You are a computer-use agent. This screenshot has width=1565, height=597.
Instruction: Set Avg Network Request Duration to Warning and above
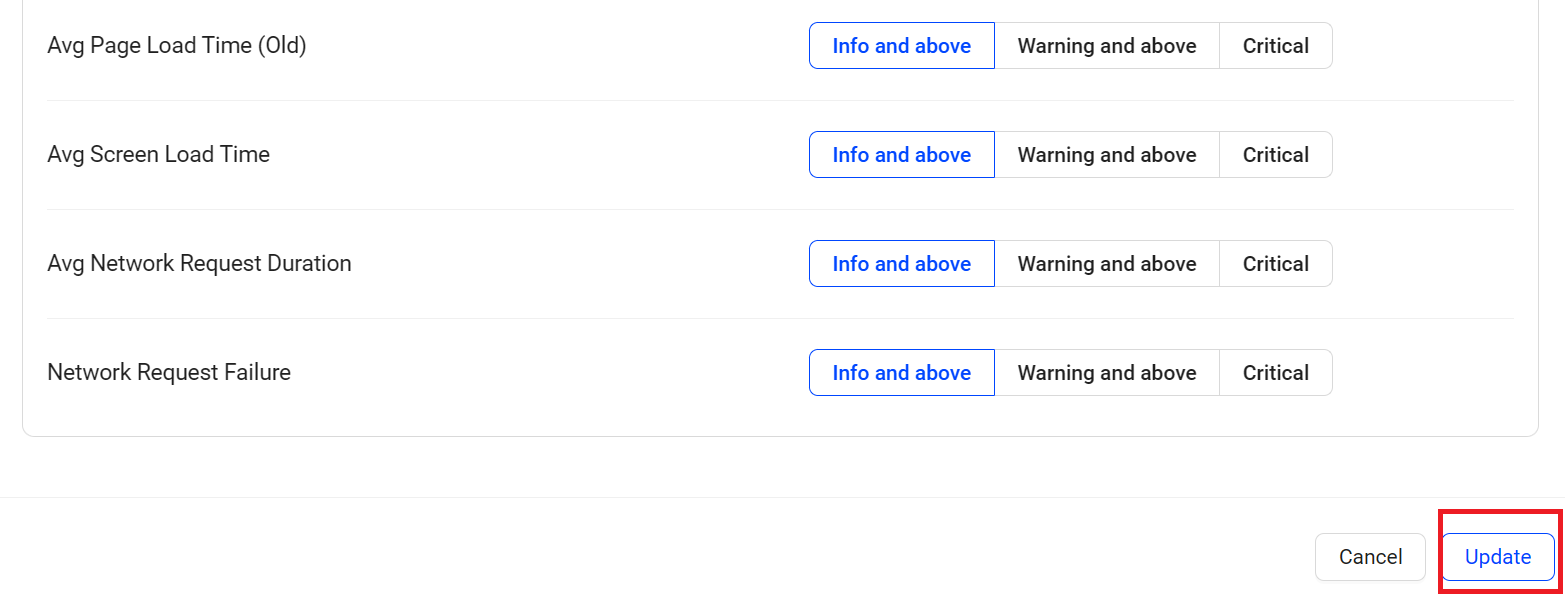coord(1106,264)
